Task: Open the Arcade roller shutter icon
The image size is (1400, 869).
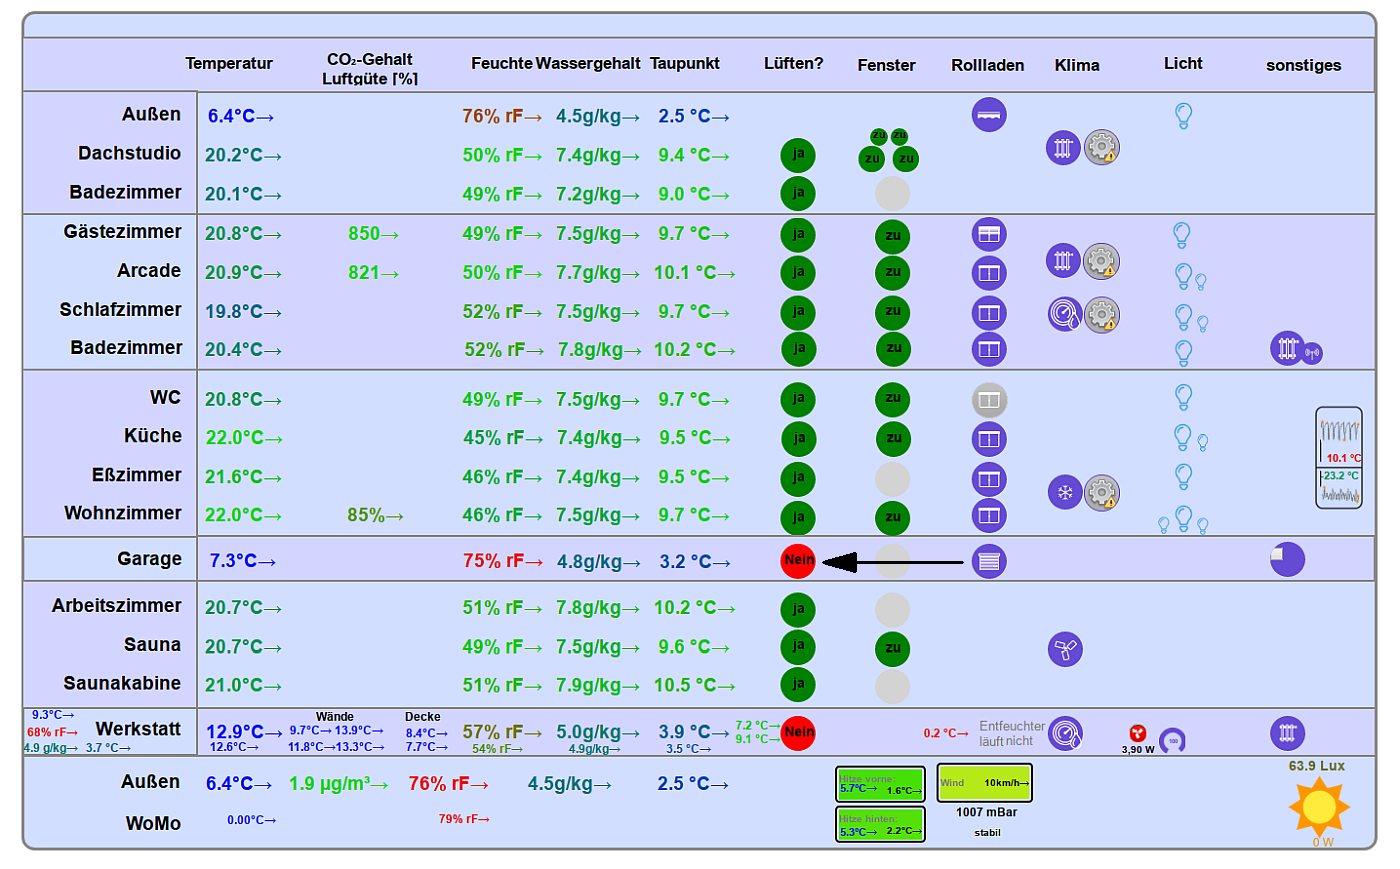Action: (x=989, y=273)
